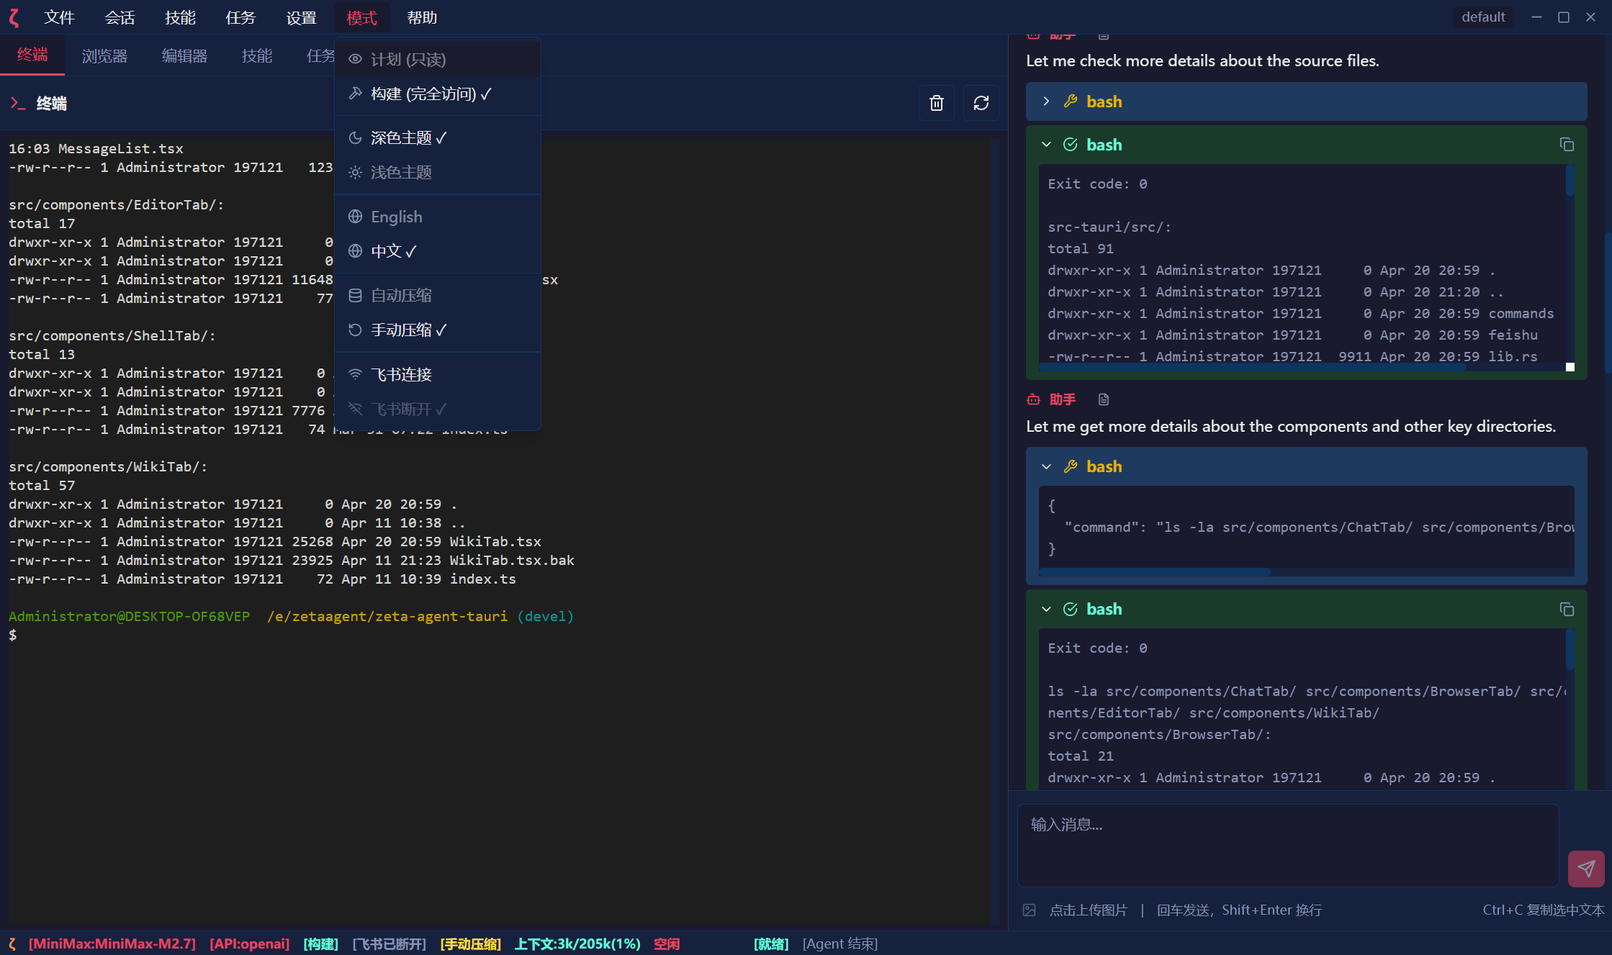The height and width of the screenshot is (955, 1612).
Task: Click the refresh terminal icon
Action: [x=981, y=103]
